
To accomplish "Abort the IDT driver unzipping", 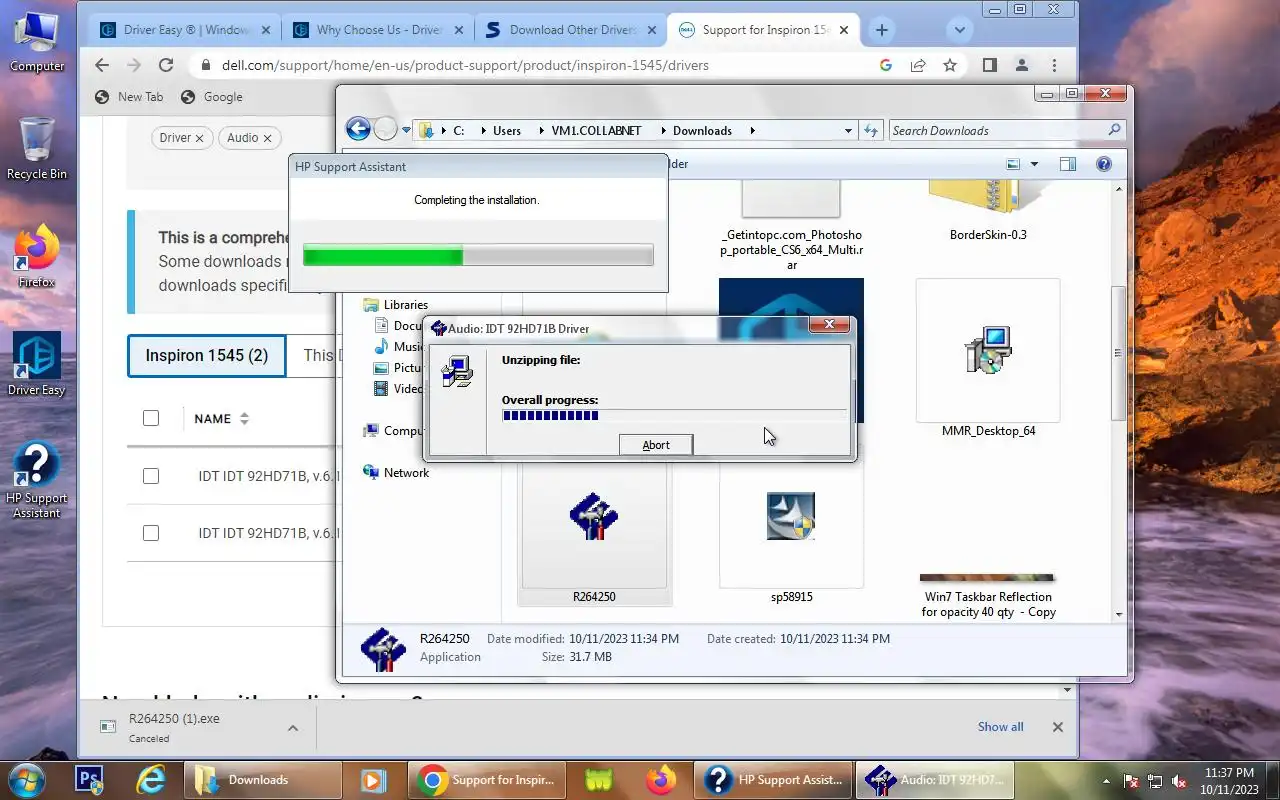I will click(x=655, y=445).
